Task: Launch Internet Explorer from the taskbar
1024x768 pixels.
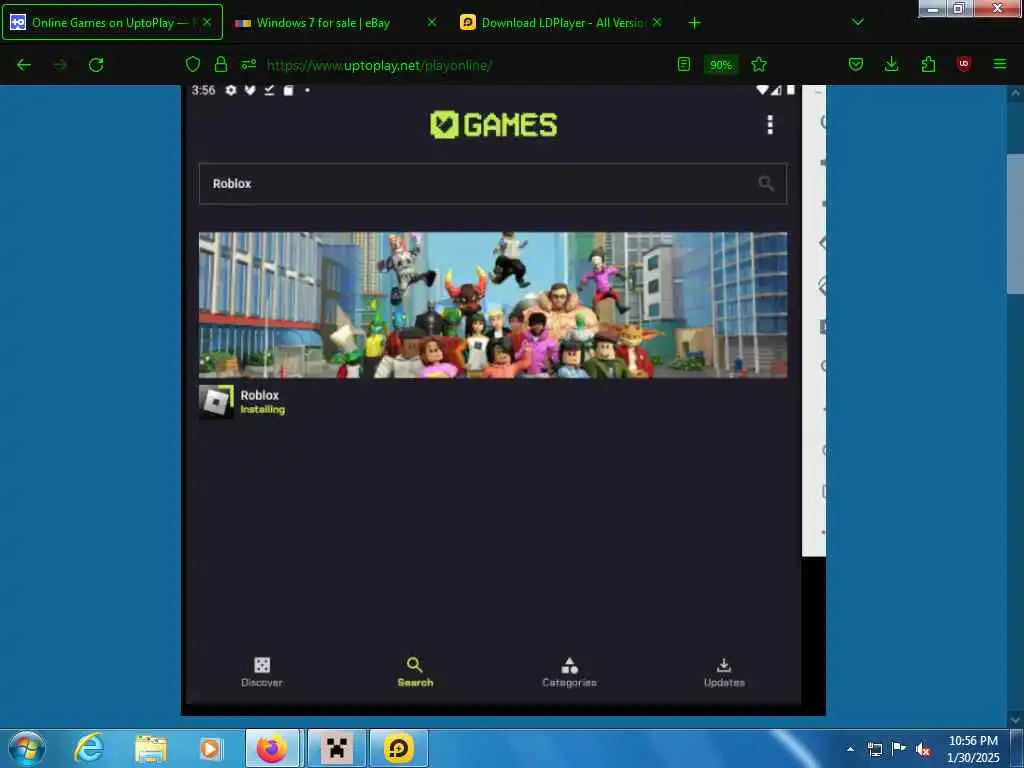Action: tap(89, 748)
